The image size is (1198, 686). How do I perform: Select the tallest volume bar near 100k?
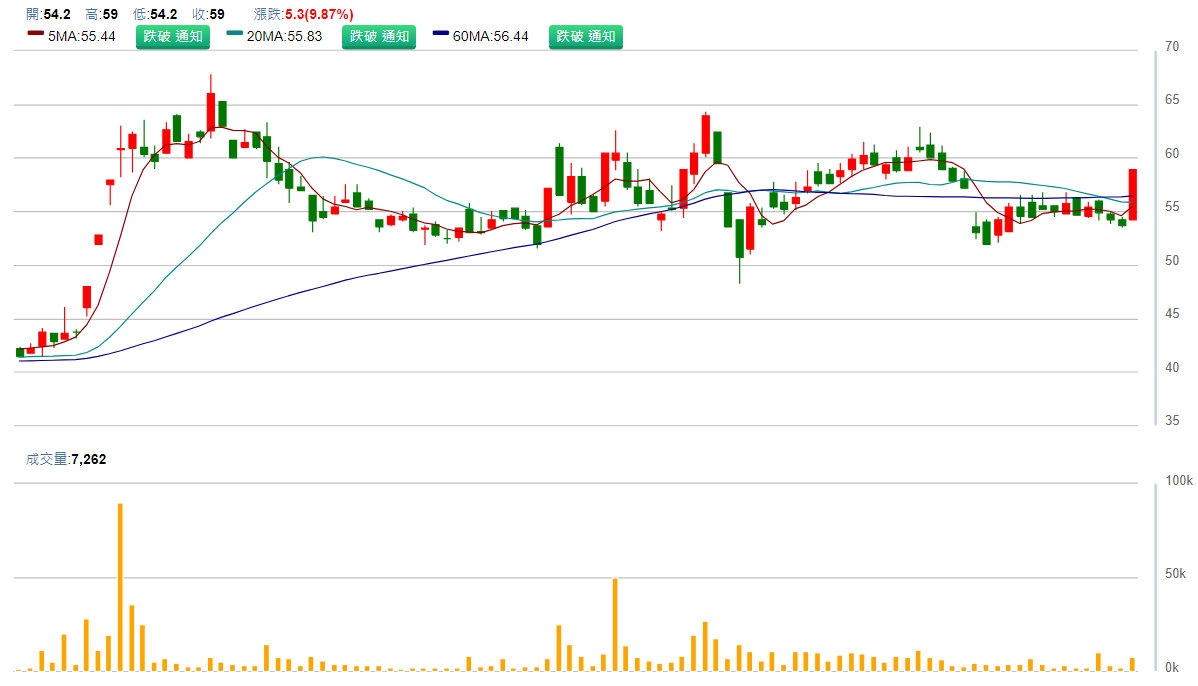[x=120, y=586]
